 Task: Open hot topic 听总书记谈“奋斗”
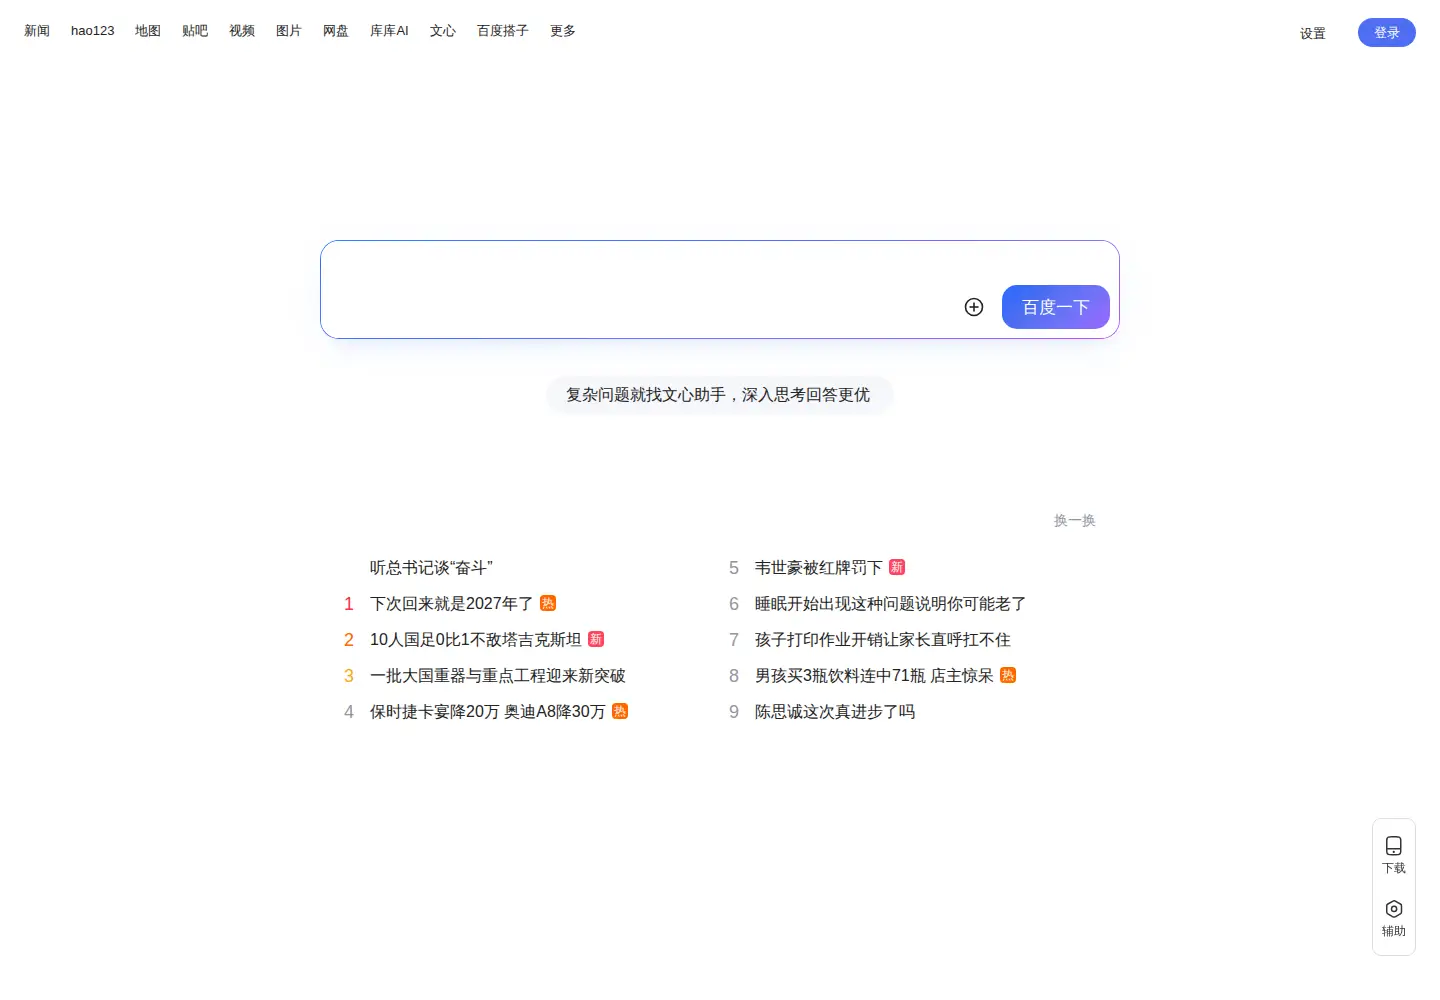point(432,567)
